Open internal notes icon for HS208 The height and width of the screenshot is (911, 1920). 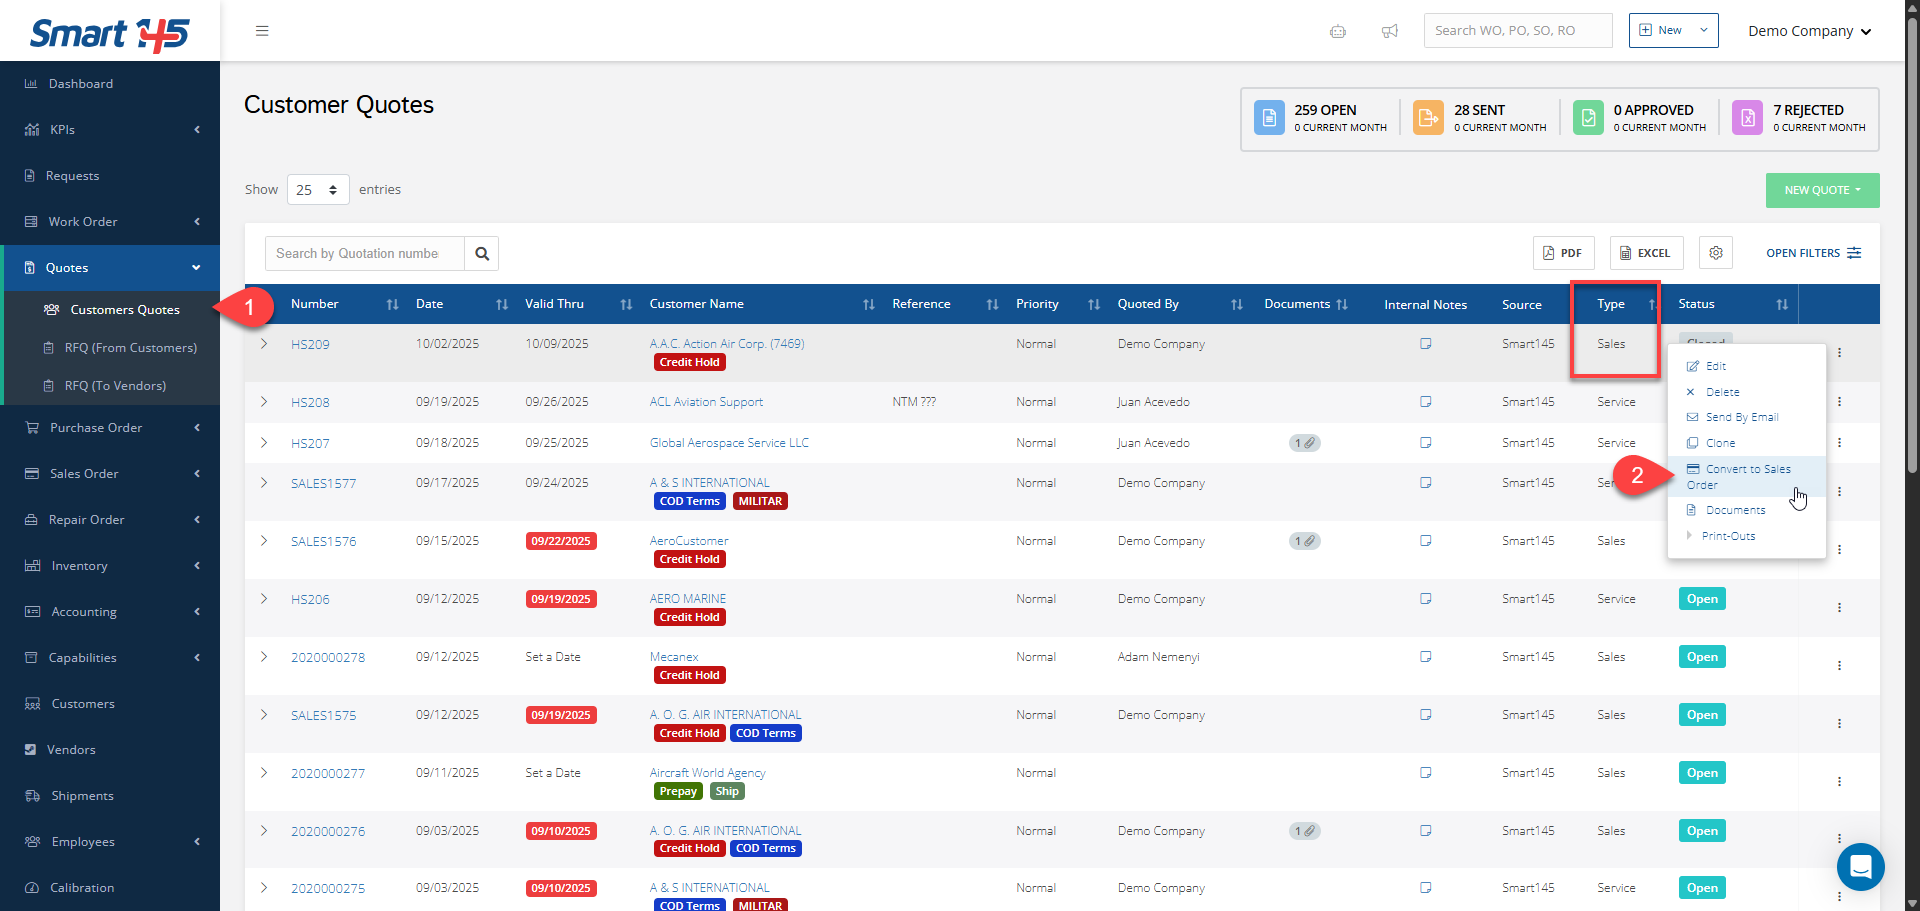coord(1426,402)
